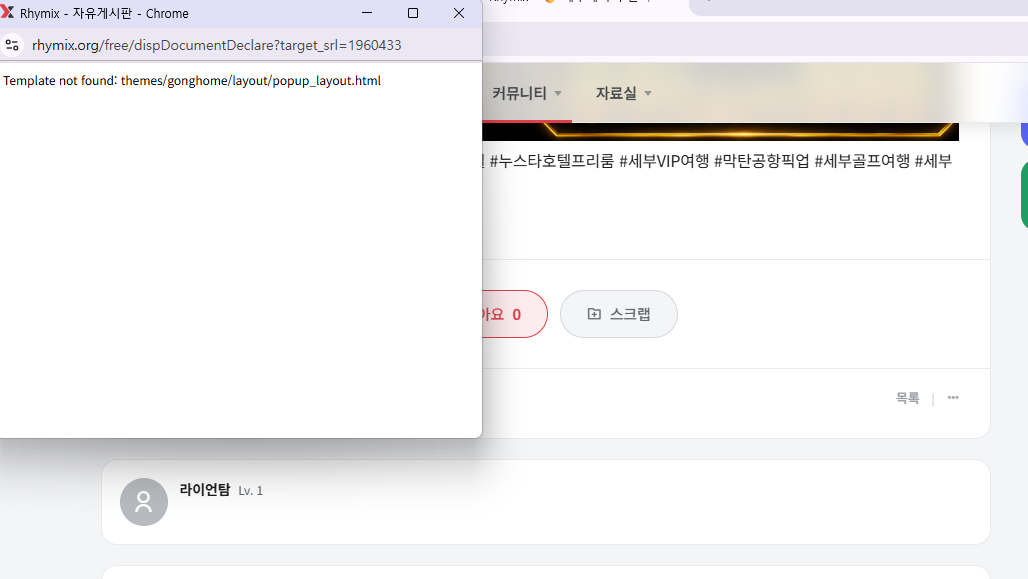Click the hashtag #세부골프여행
Image resolution: width=1028 pixels, height=579 pixels.
click(x=862, y=161)
